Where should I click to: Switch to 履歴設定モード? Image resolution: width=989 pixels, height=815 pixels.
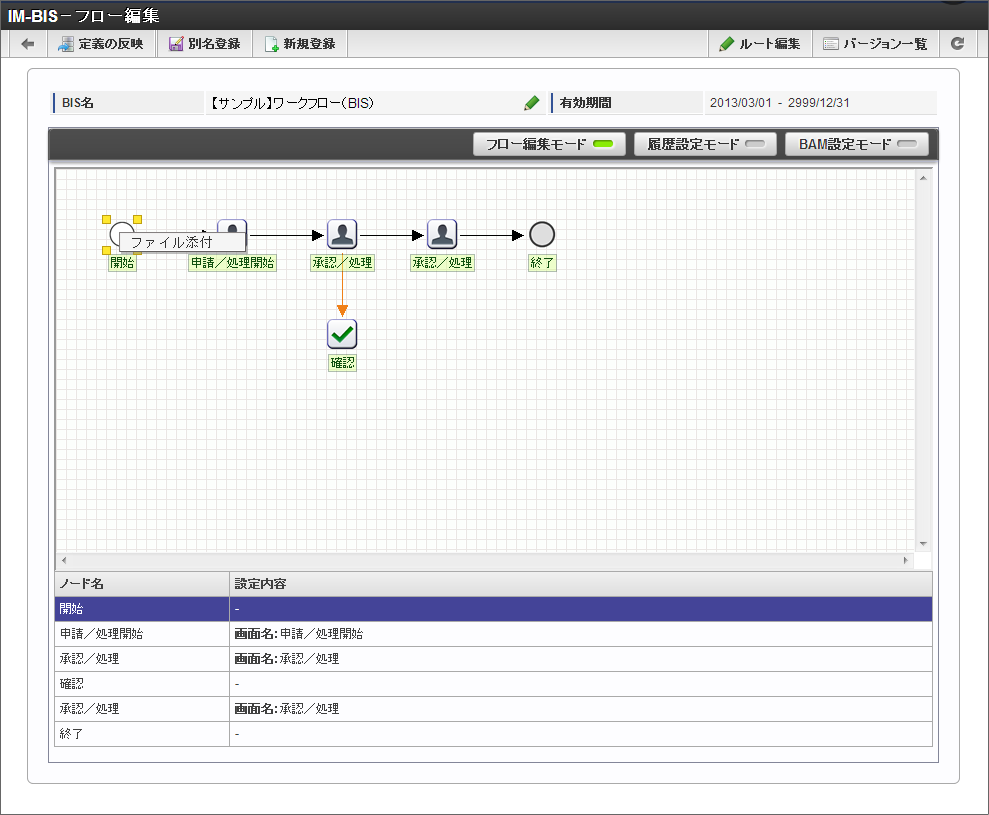(x=706, y=144)
